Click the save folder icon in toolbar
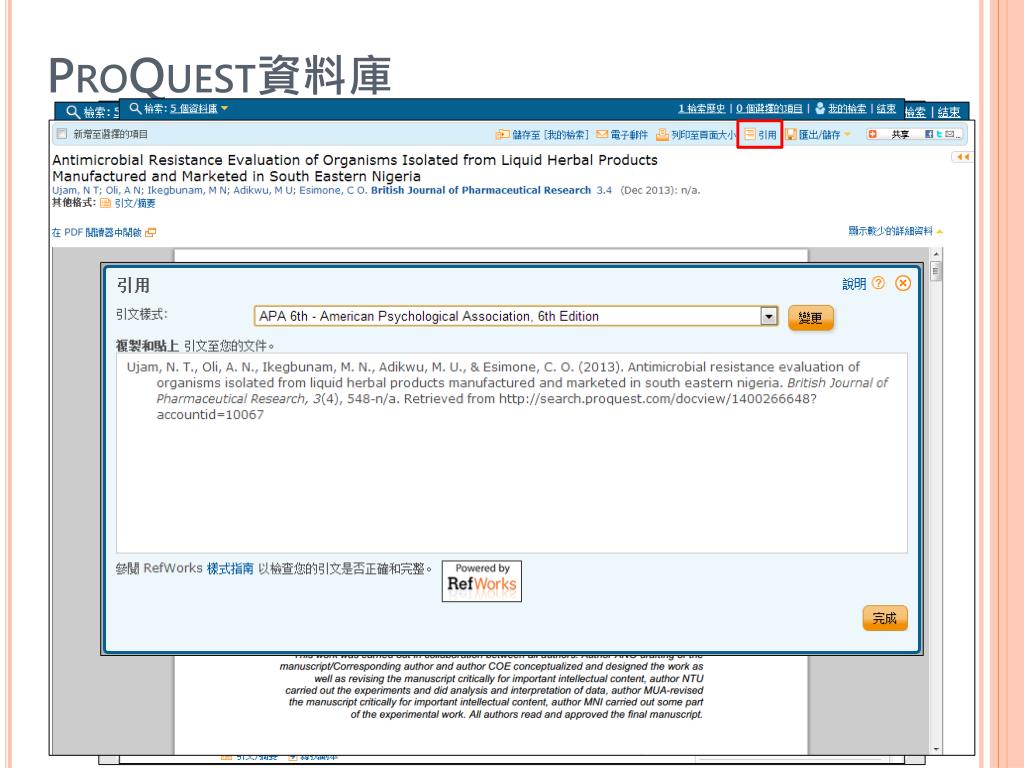 click(x=502, y=135)
